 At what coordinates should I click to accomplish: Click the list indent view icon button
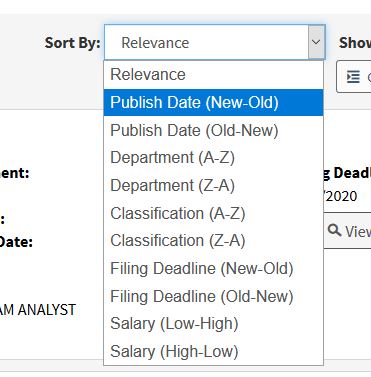354,77
